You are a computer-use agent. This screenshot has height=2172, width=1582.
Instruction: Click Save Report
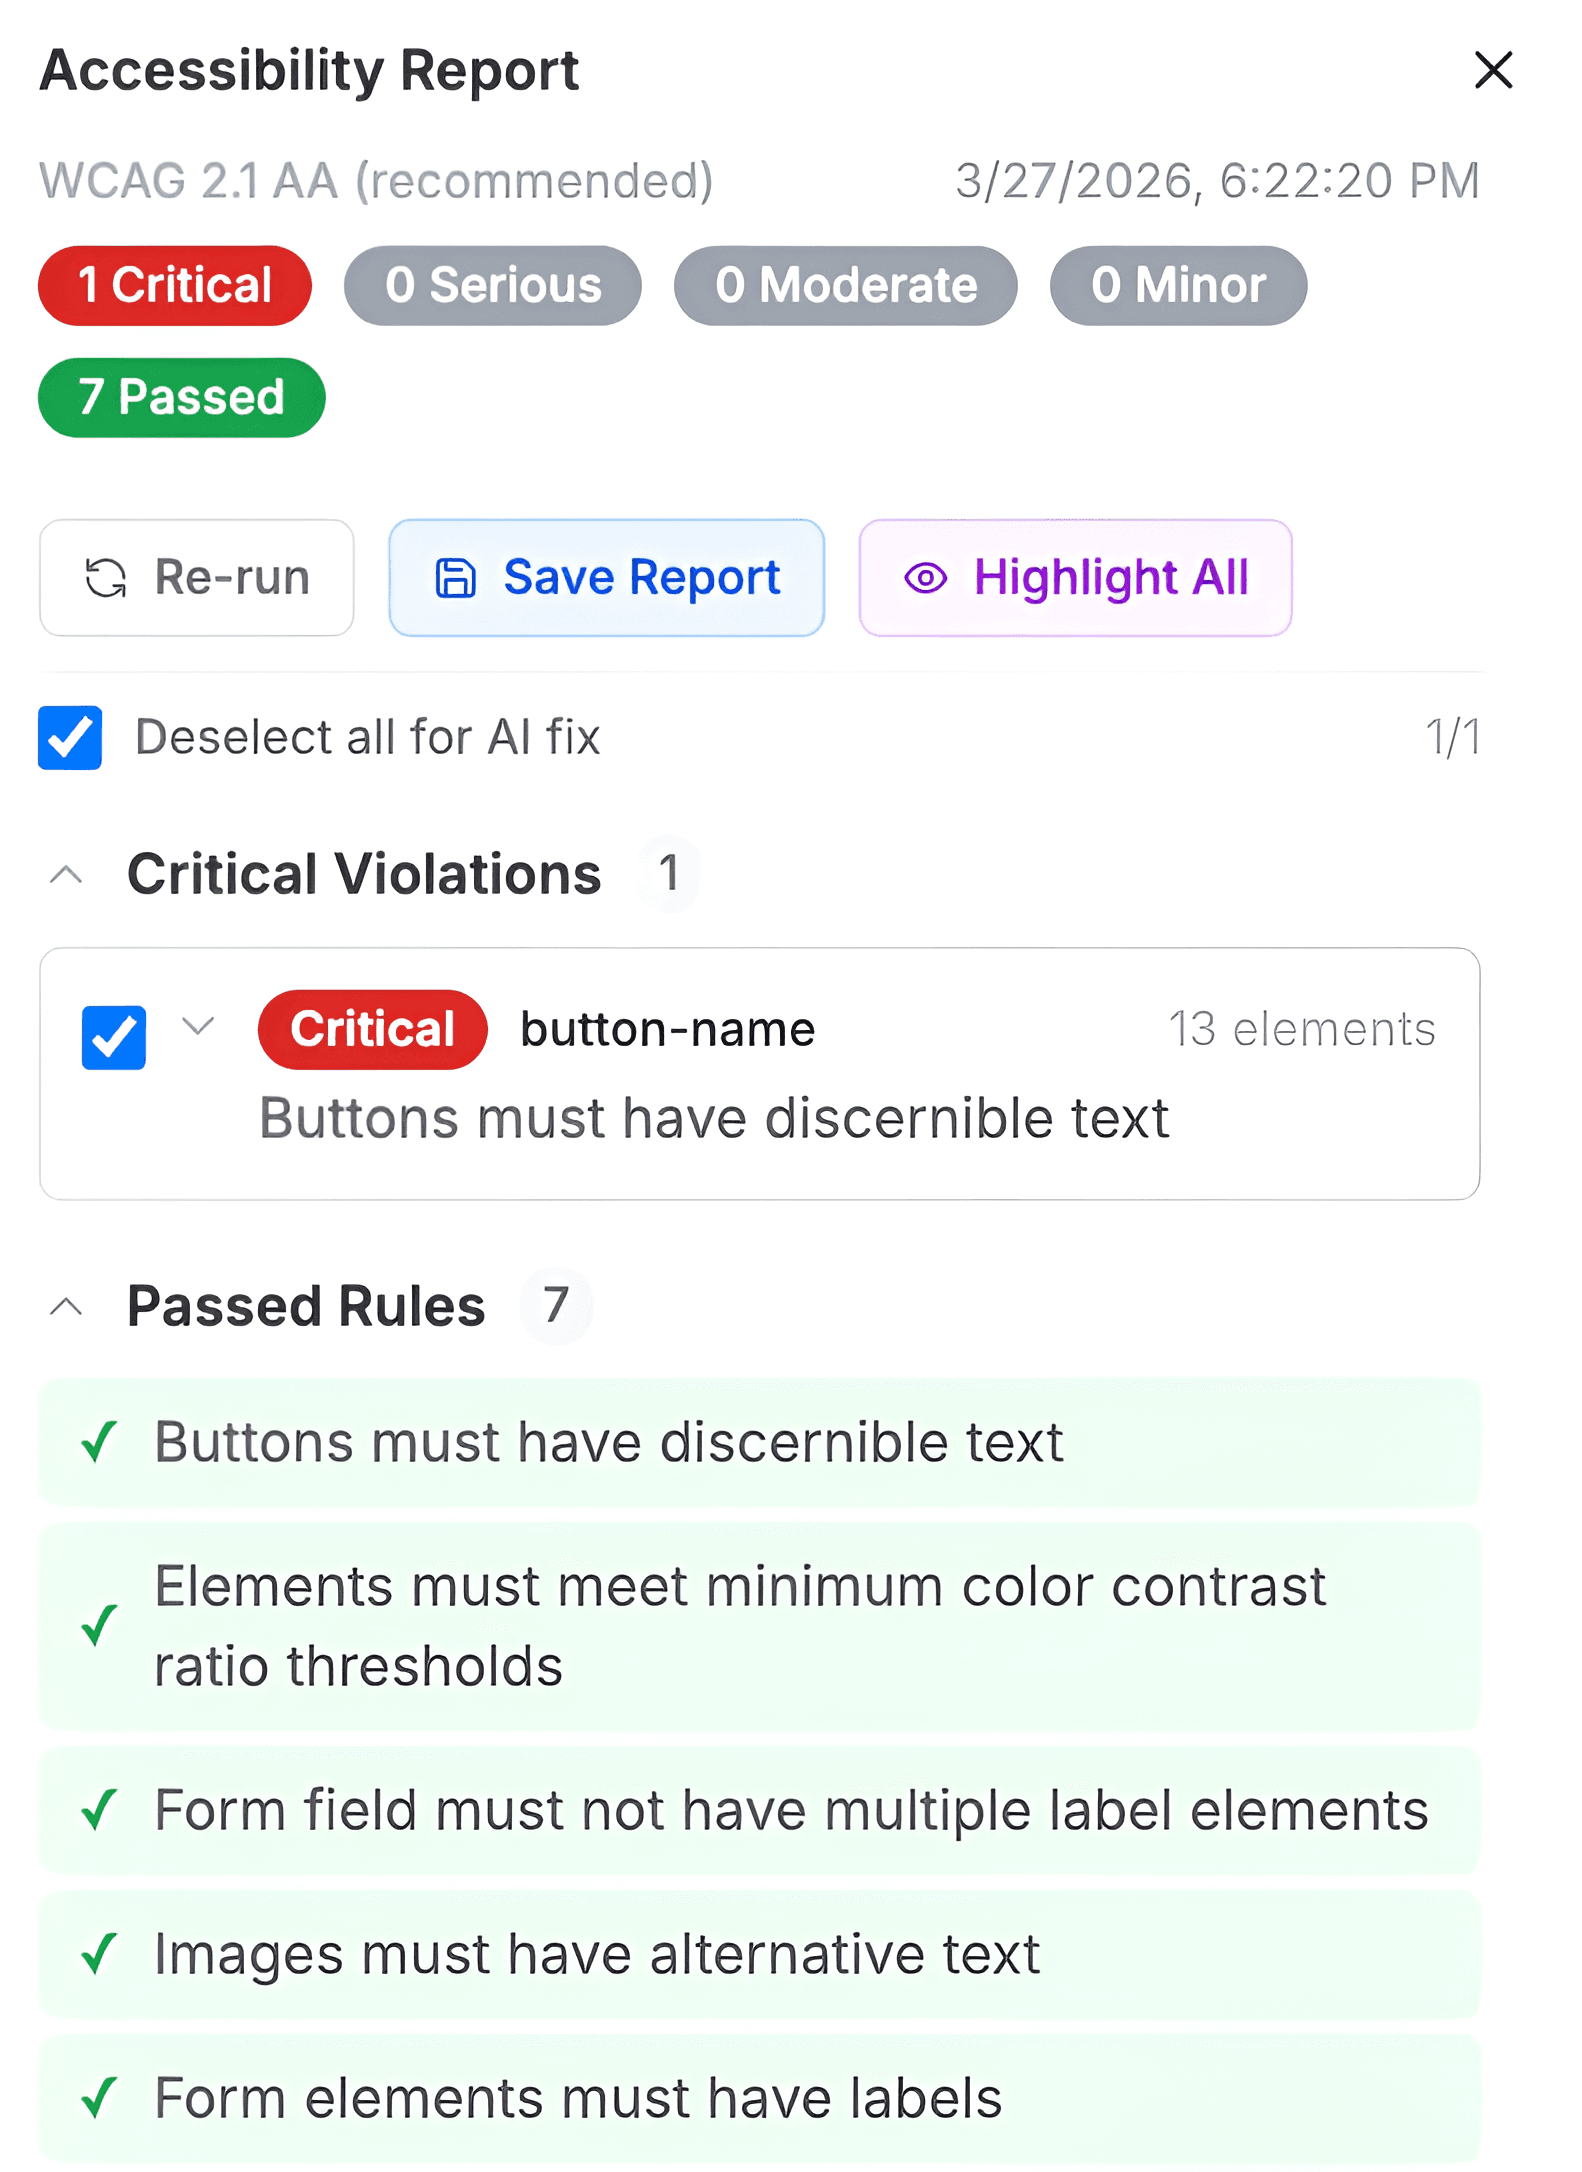pyautogui.click(x=606, y=578)
